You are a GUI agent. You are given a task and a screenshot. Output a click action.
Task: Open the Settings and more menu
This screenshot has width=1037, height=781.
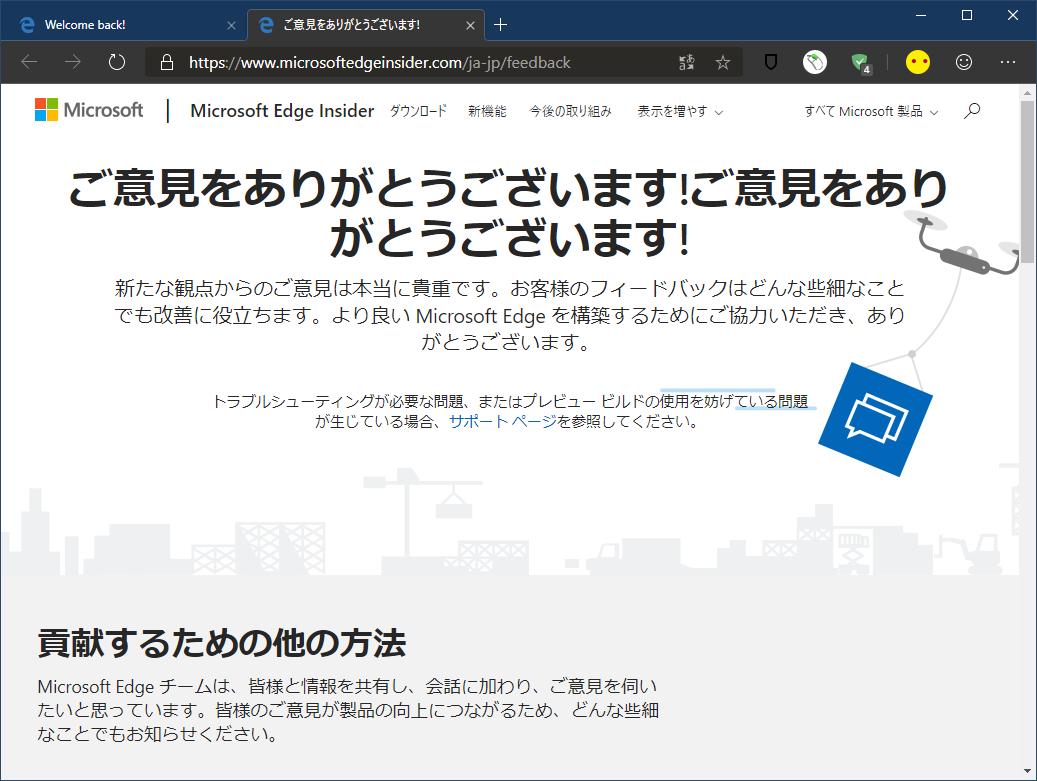point(1009,62)
